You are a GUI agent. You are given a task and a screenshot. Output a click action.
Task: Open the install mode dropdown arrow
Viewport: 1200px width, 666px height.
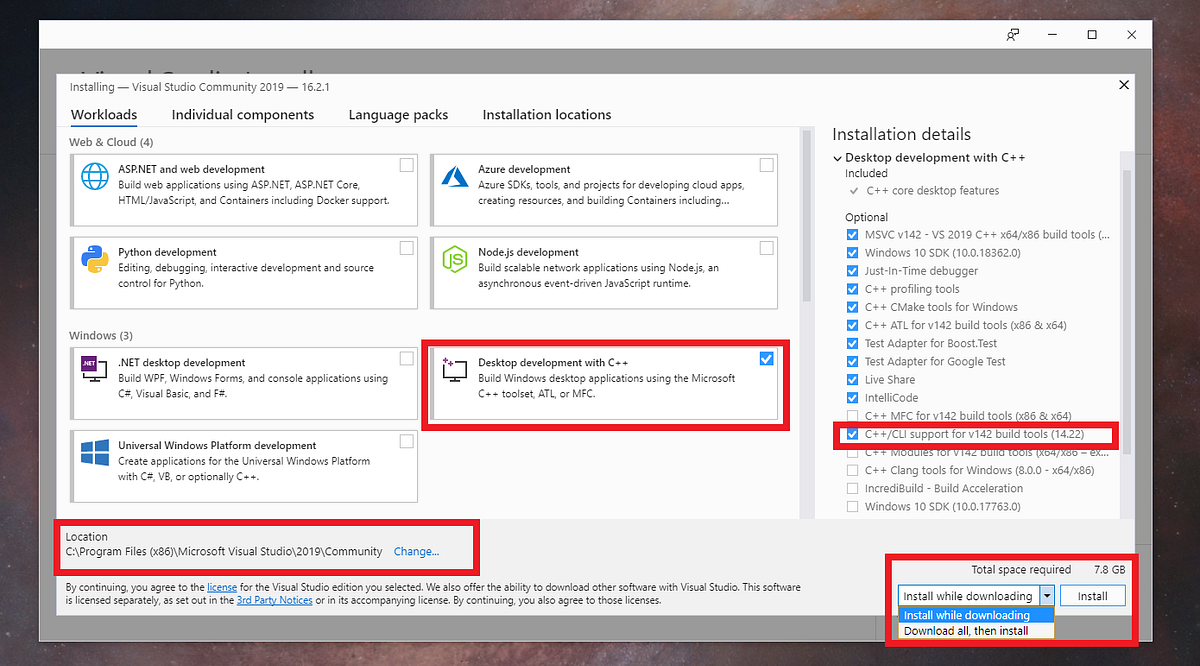[1046, 596]
